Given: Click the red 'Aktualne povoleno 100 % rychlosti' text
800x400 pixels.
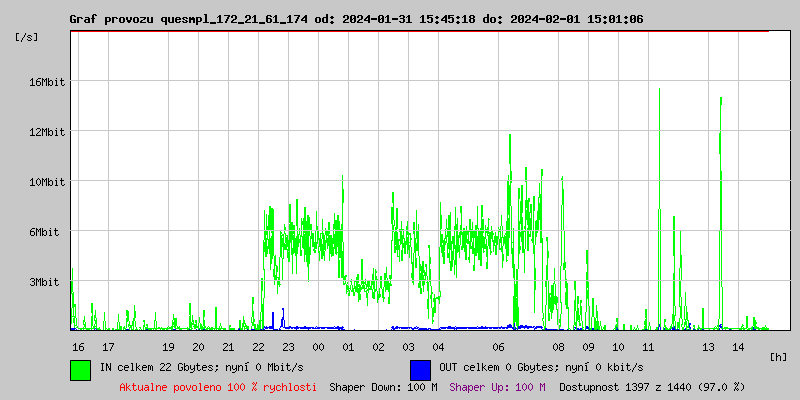Looking at the screenshot, I should pos(218,387).
